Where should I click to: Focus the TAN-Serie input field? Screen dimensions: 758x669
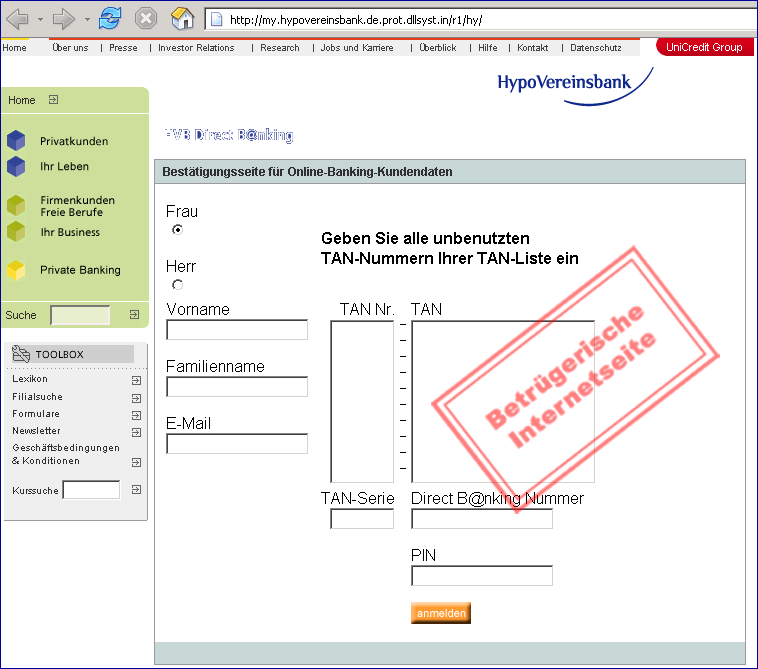(362, 519)
